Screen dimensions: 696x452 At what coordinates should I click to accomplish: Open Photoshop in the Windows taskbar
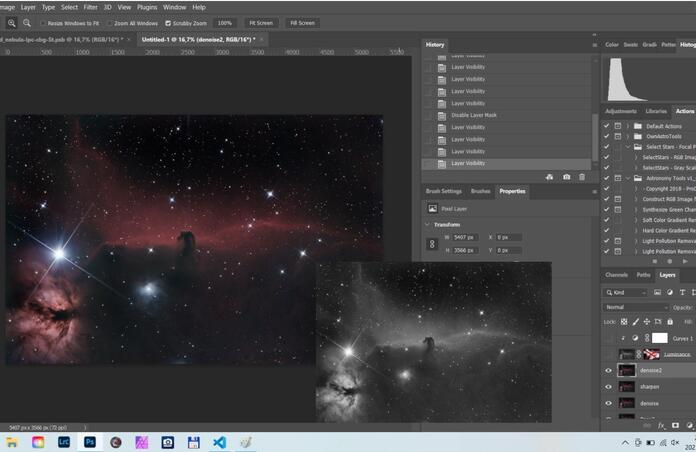click(90, 442)
